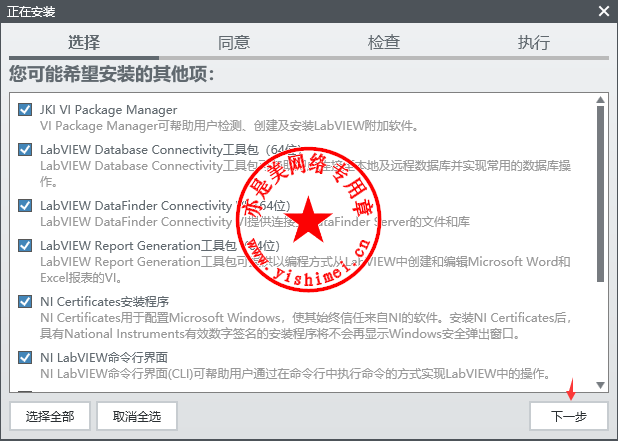The height and width of the screenshot is (441, 618).
Task: Click the scrollbar up arrow
Action: coord(600,100)
